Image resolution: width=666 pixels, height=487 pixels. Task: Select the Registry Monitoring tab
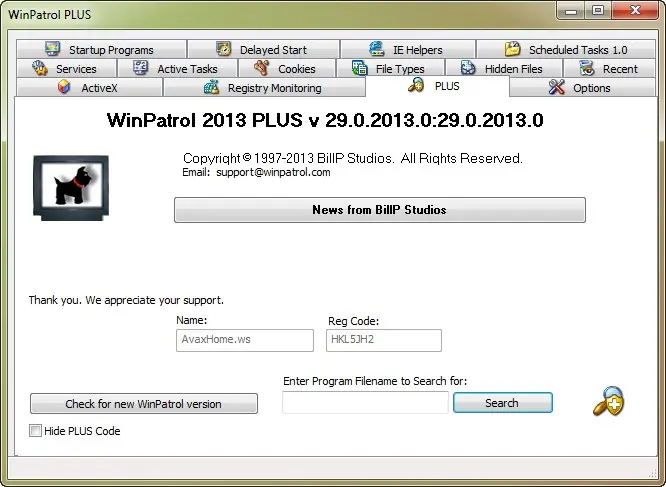tap(264, 87)
